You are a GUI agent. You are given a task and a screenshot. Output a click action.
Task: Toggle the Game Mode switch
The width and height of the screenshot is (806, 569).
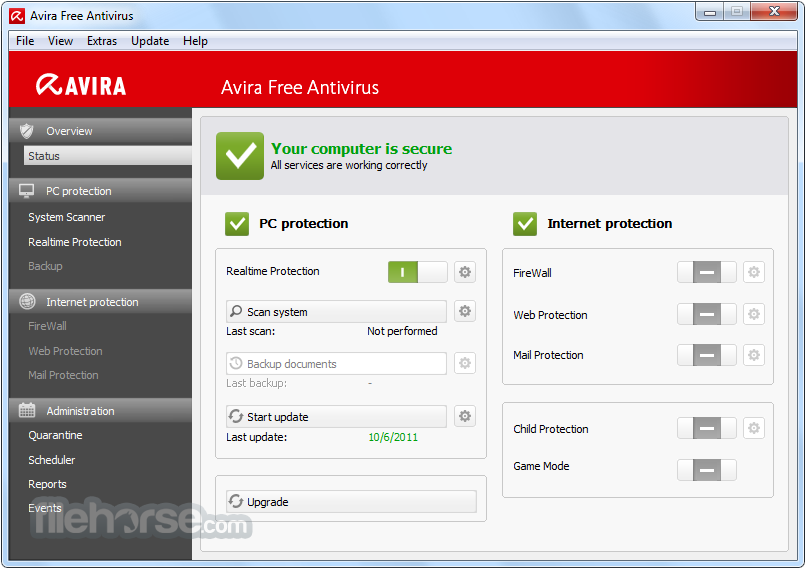point(707,470)
